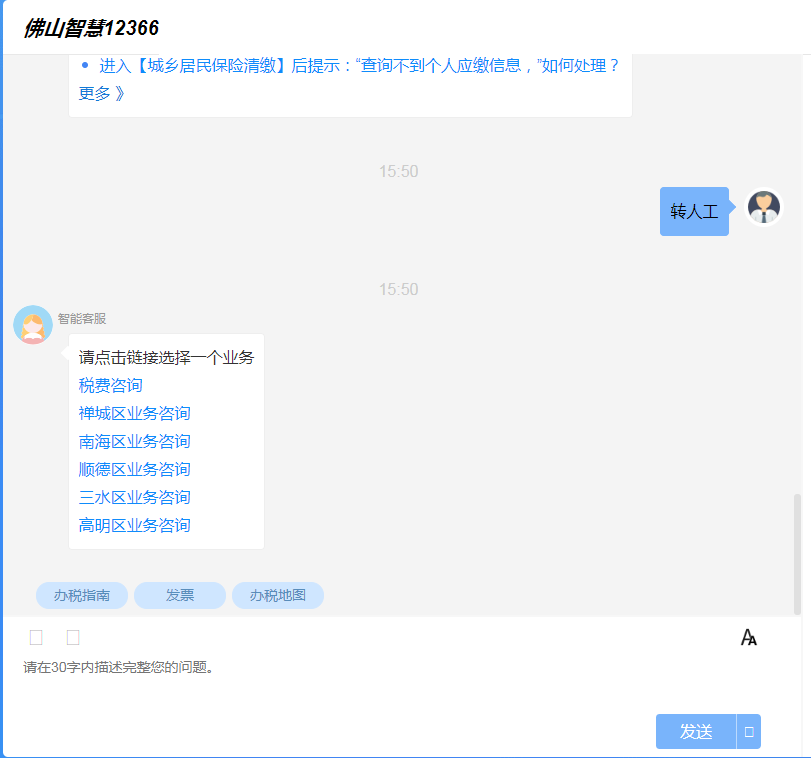Select the 办税地图 quick tab

[x=278, y=596]
